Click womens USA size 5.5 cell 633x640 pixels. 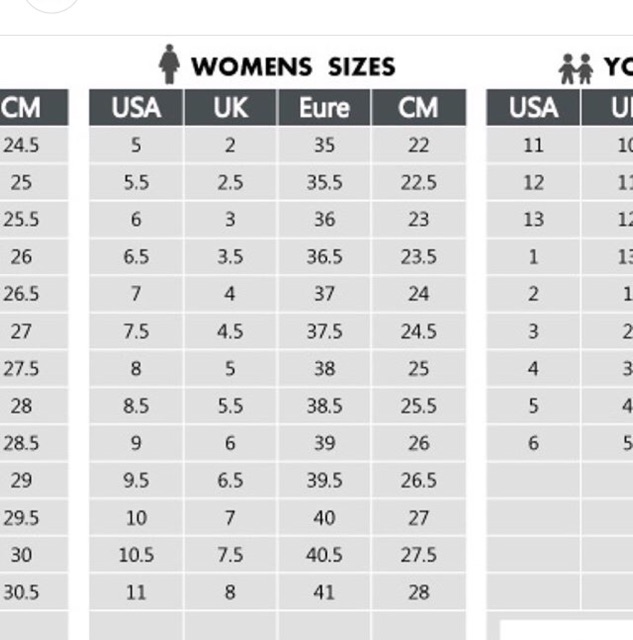click(x=136, y=182)
